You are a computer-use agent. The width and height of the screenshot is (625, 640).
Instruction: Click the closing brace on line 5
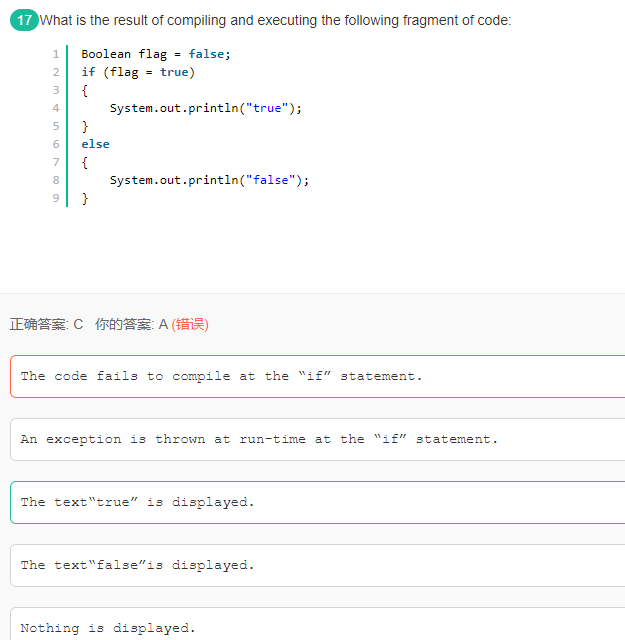[85, 126]
